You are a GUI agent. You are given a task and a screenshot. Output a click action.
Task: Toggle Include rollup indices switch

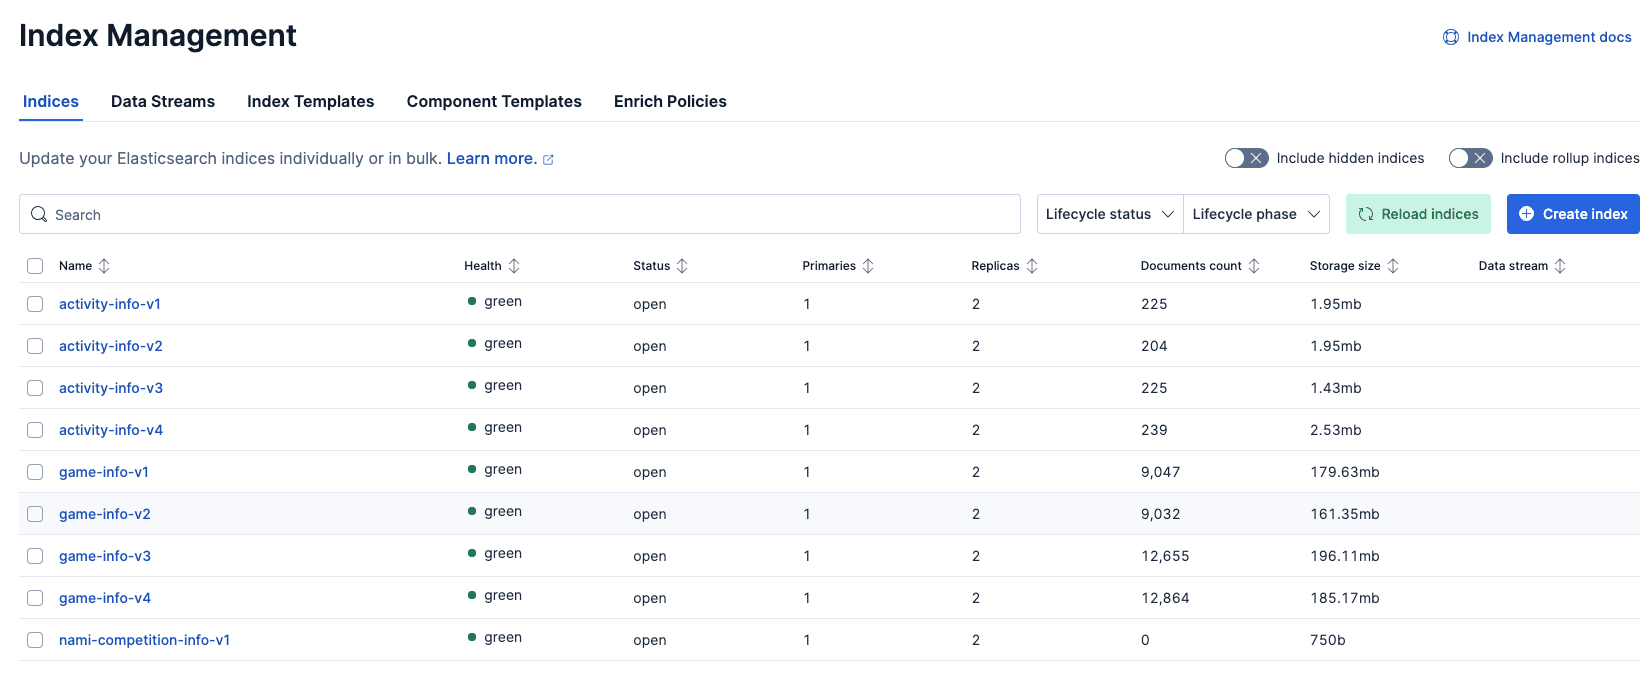1470,158
